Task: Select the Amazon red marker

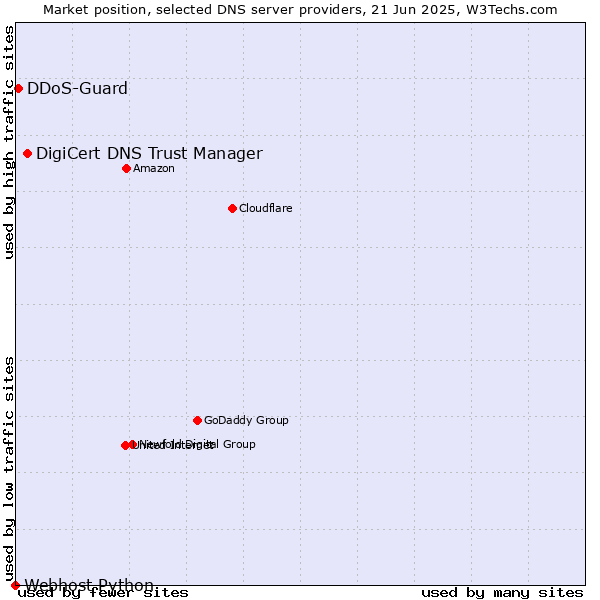Action: (126, 168)
